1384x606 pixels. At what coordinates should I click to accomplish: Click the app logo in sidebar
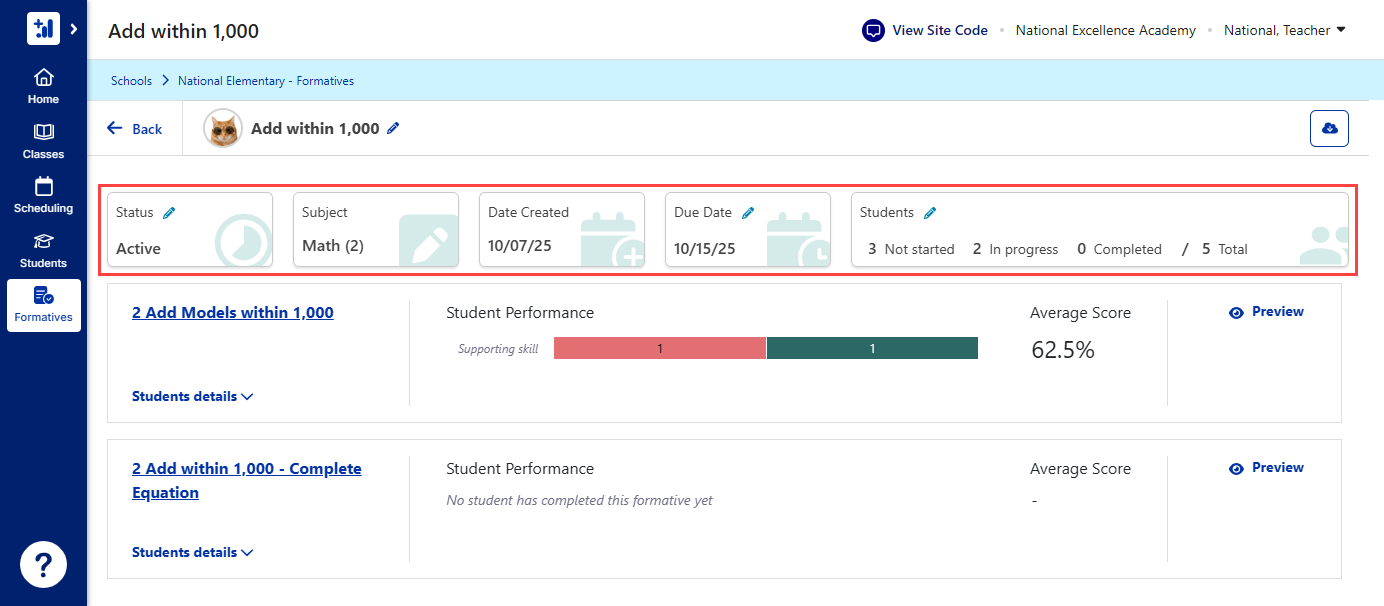[43, 29]
